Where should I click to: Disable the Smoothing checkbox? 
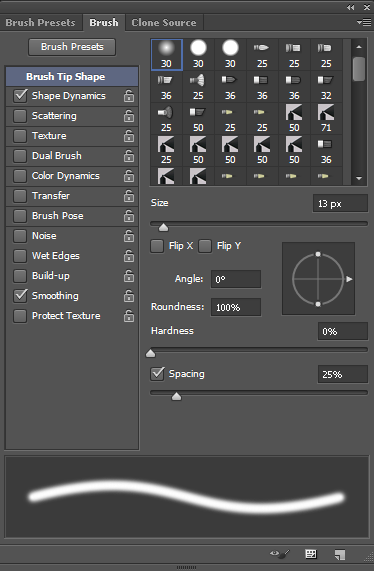(x=20, y=296)
